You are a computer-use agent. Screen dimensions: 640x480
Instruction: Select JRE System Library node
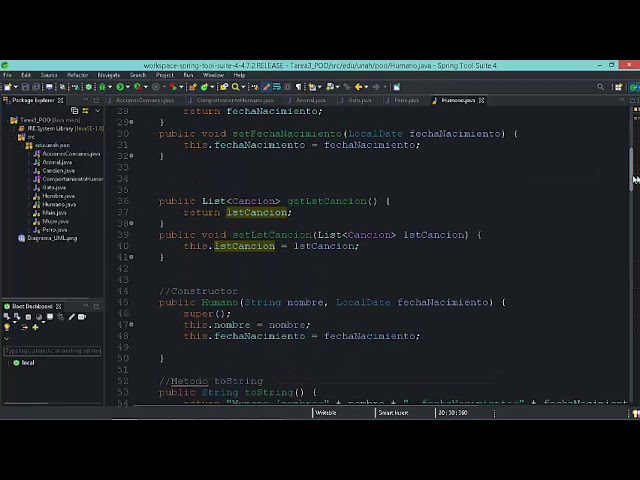[x=61, y=129]
